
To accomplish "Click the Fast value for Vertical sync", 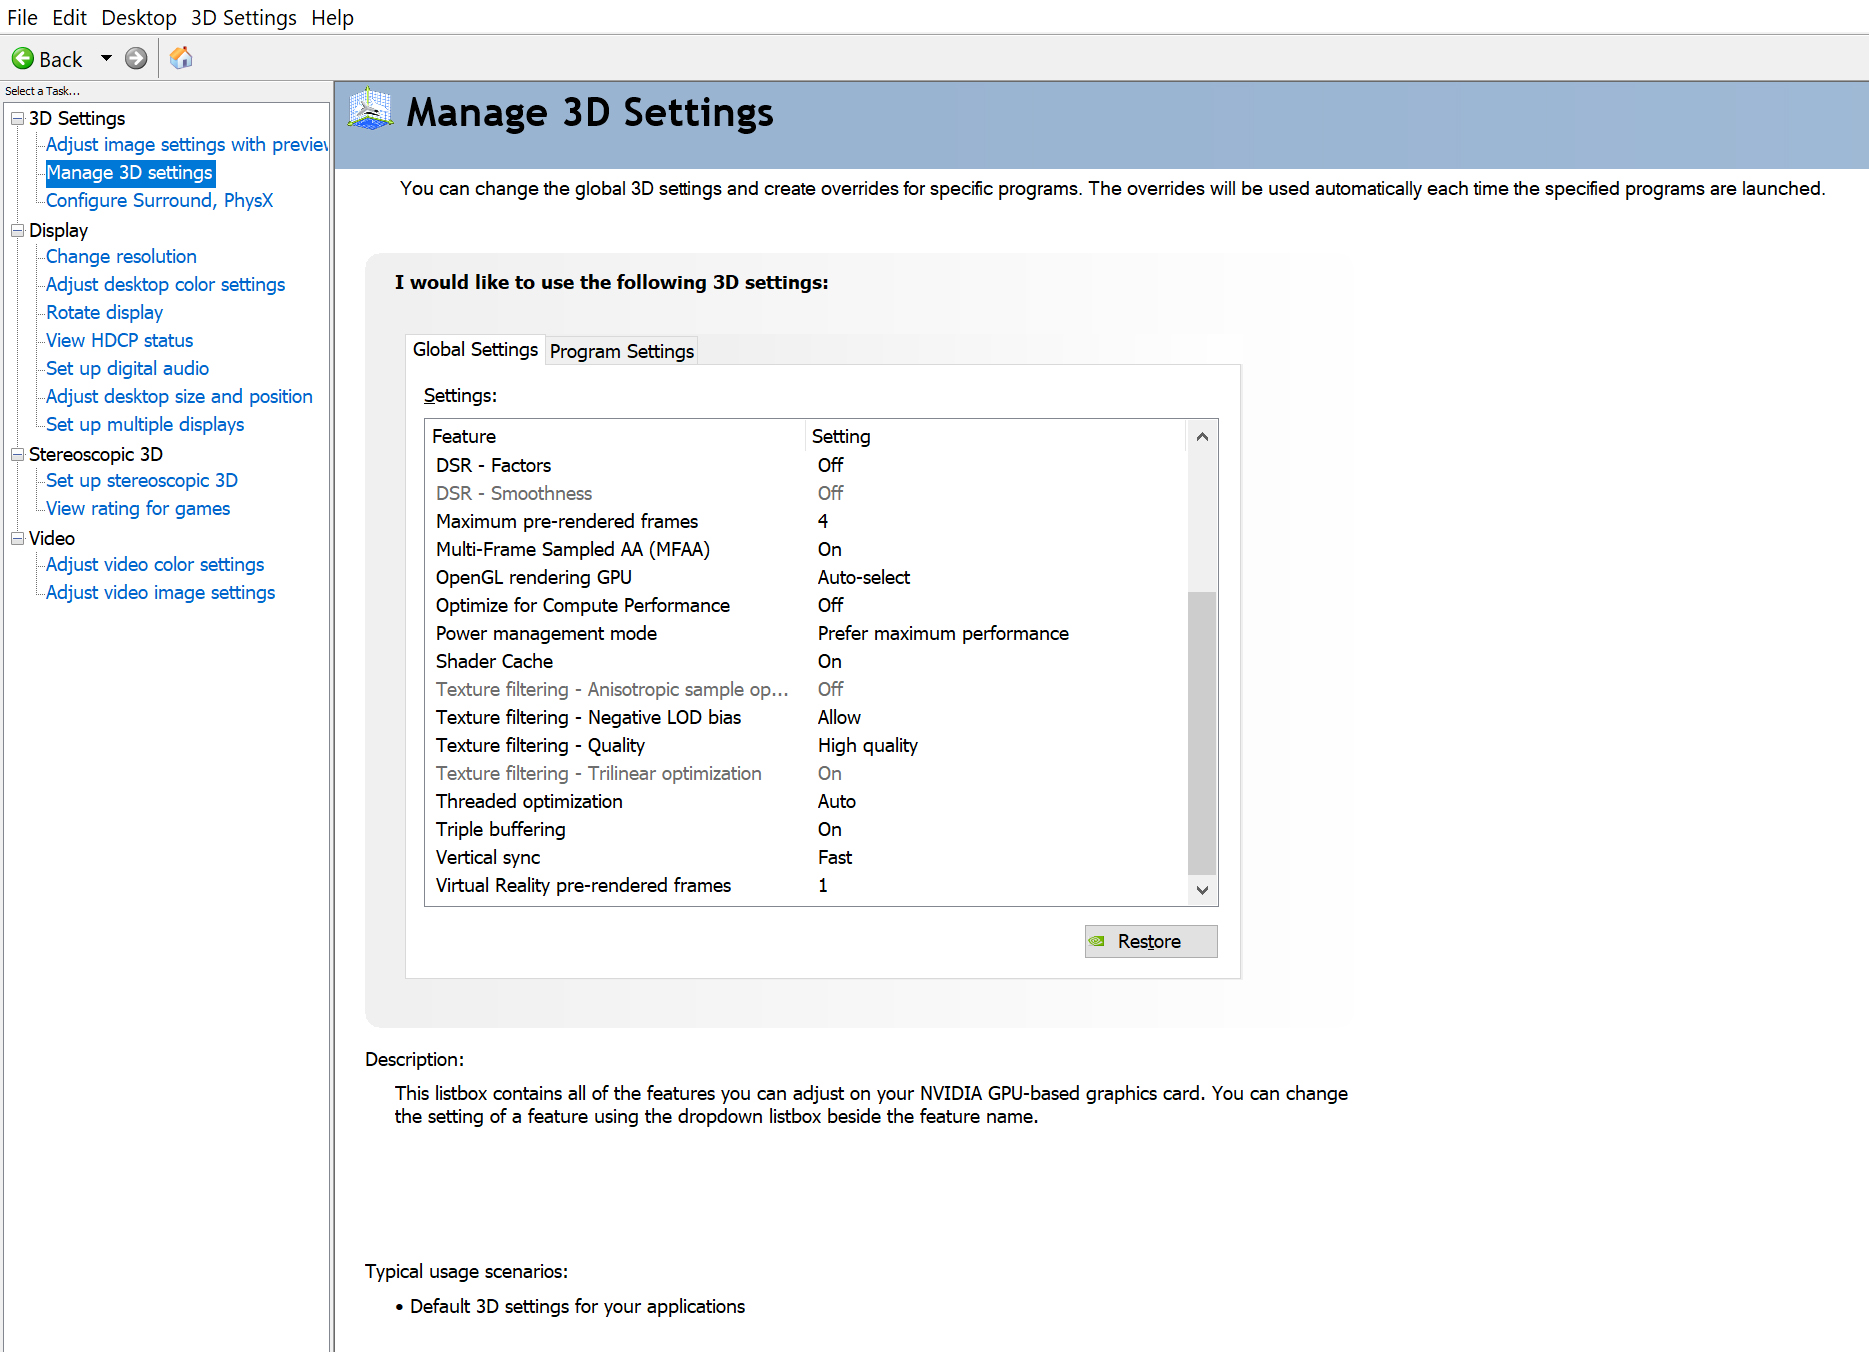I will [835, 857].
